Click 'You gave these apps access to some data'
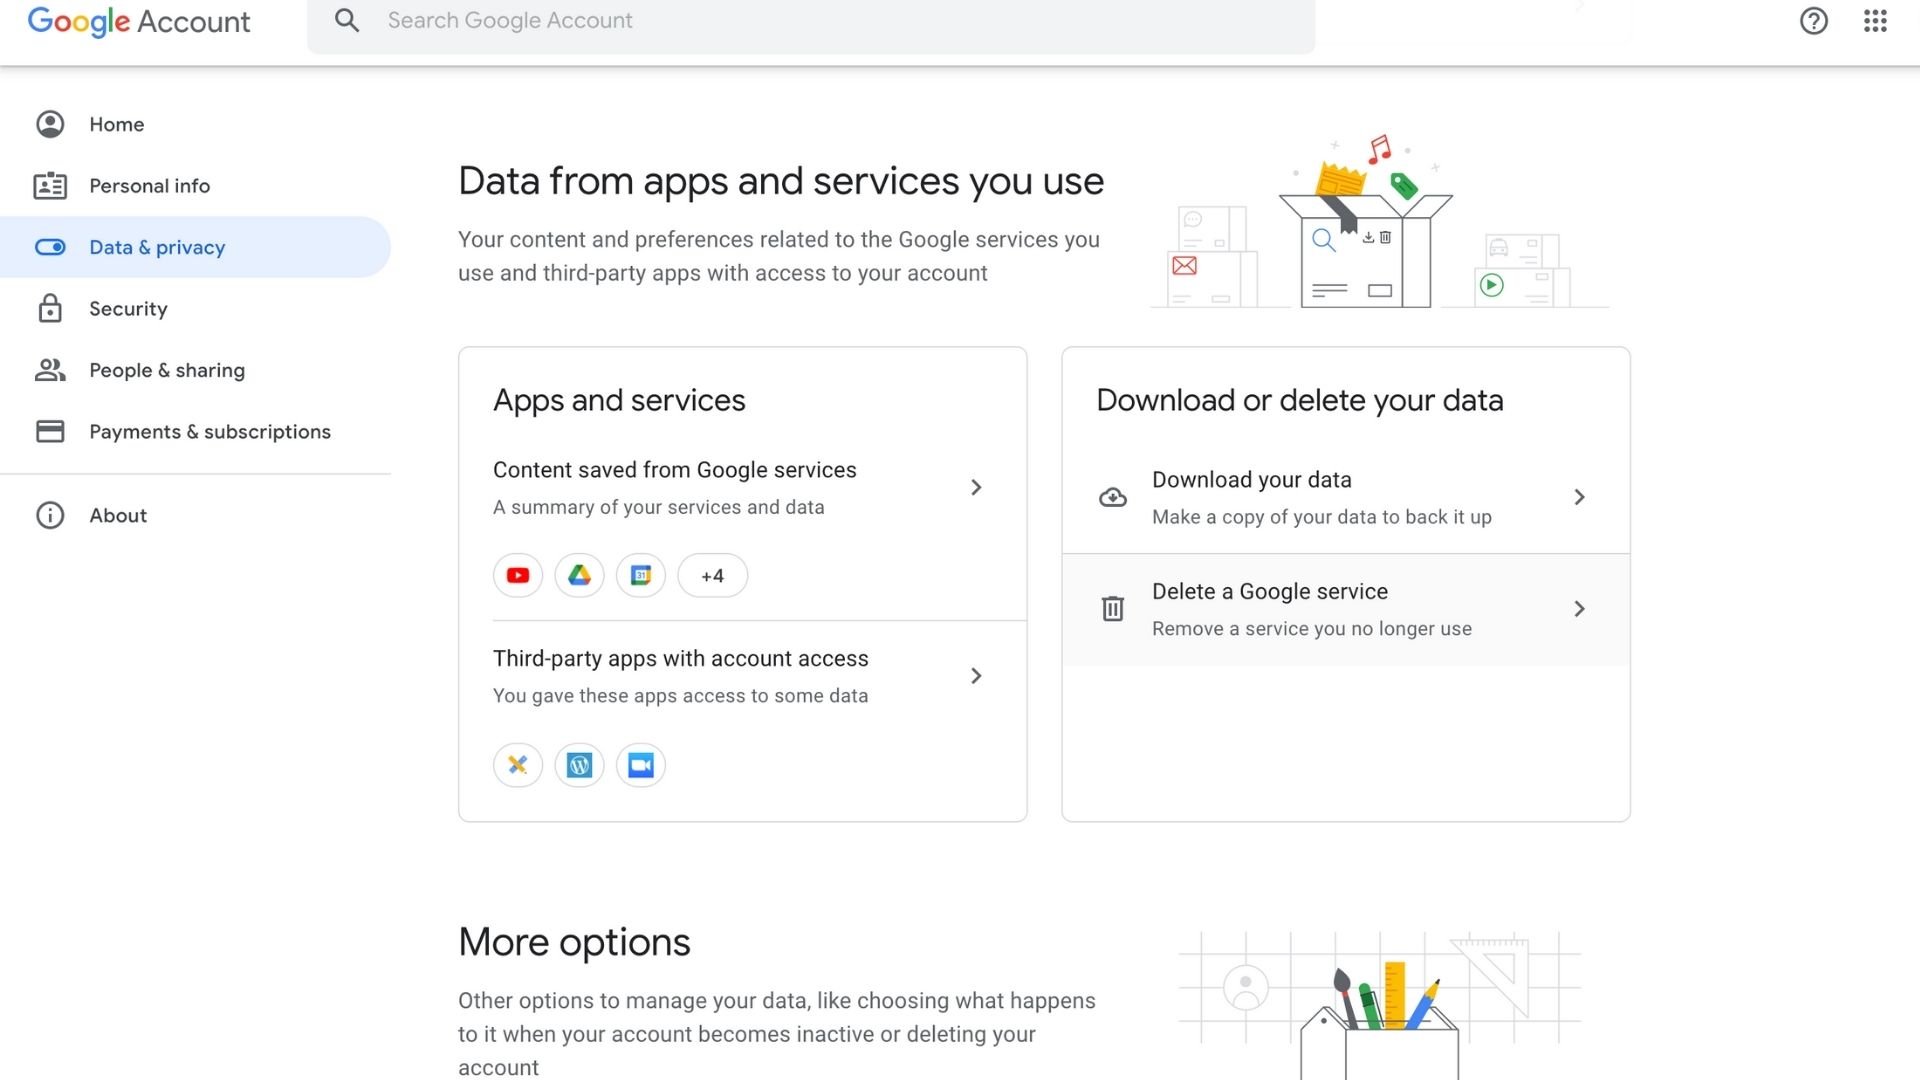Image resolution: width=1920 pixels, height=1080 pixels. pyautogui.click(x=681, y=696)
